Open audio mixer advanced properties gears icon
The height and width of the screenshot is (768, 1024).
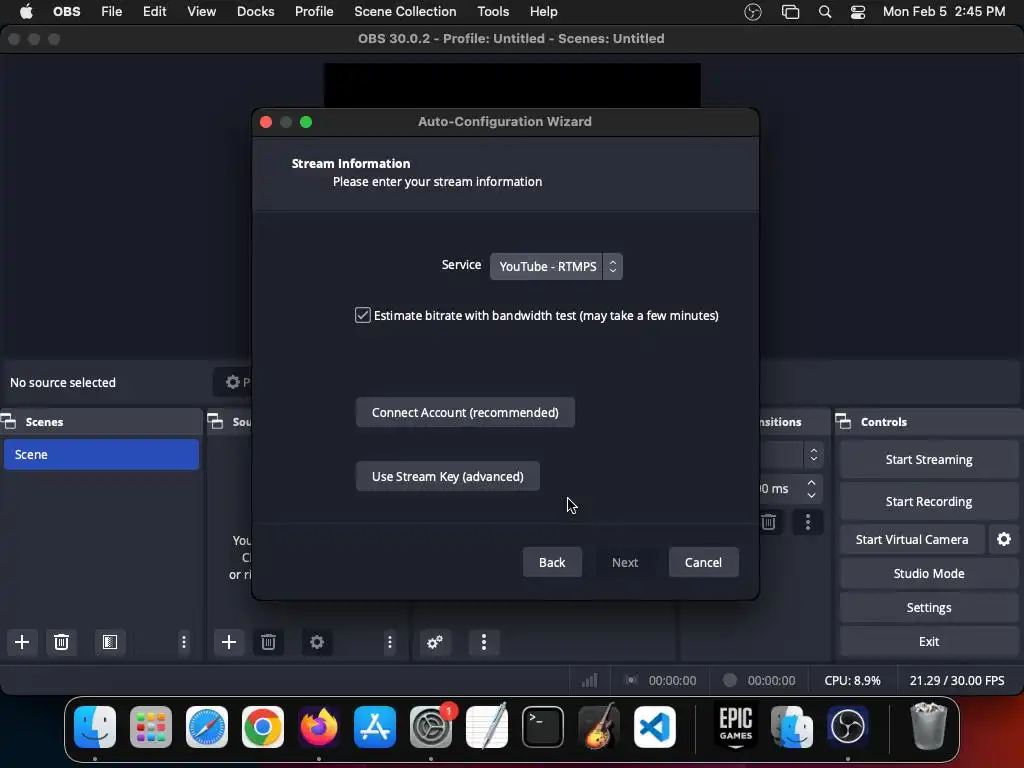tap(435, 642)
